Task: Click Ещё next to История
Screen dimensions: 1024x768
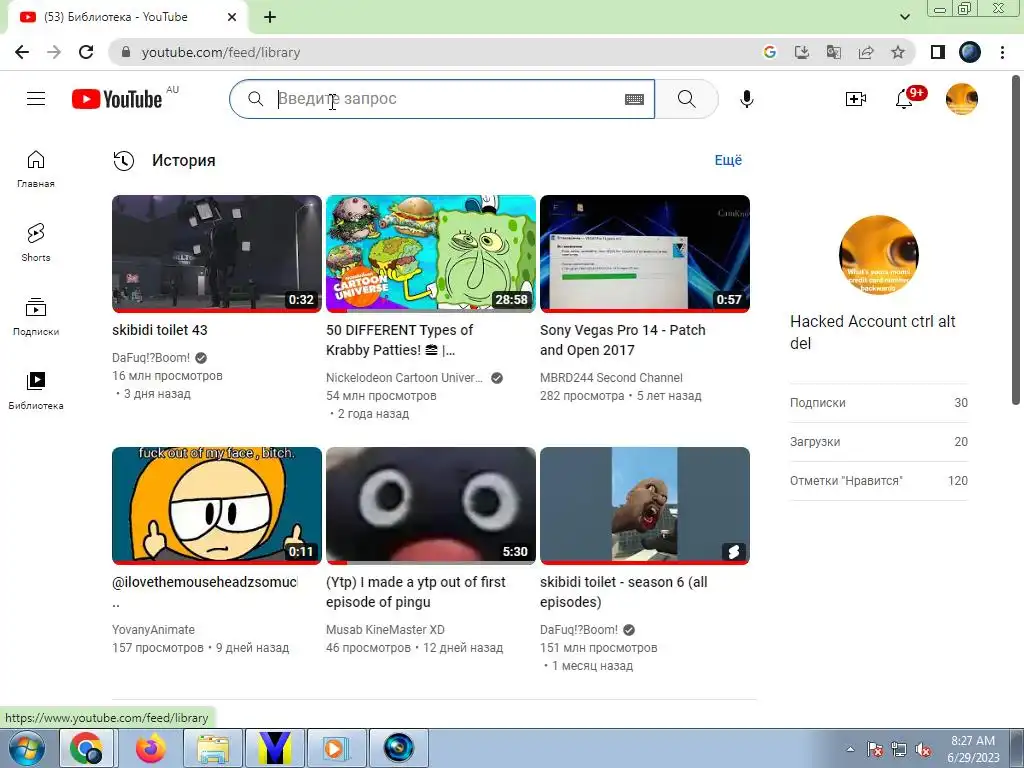Action: 728,160
